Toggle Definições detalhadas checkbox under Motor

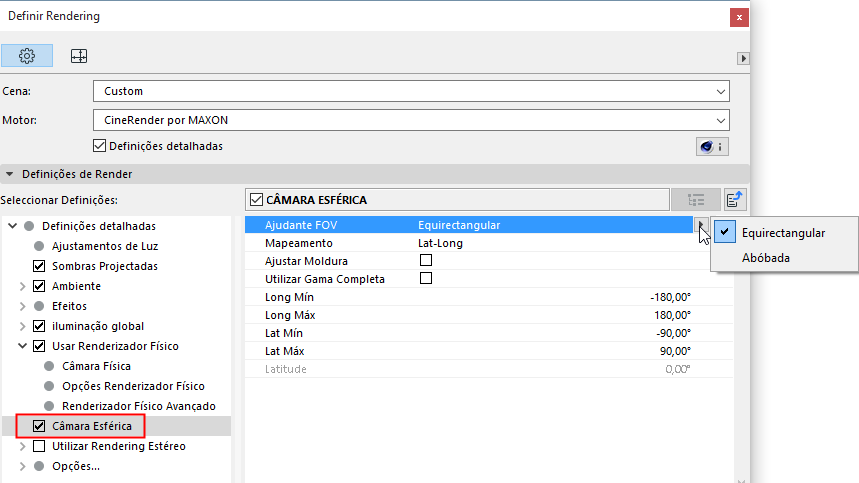coord(99,146)
